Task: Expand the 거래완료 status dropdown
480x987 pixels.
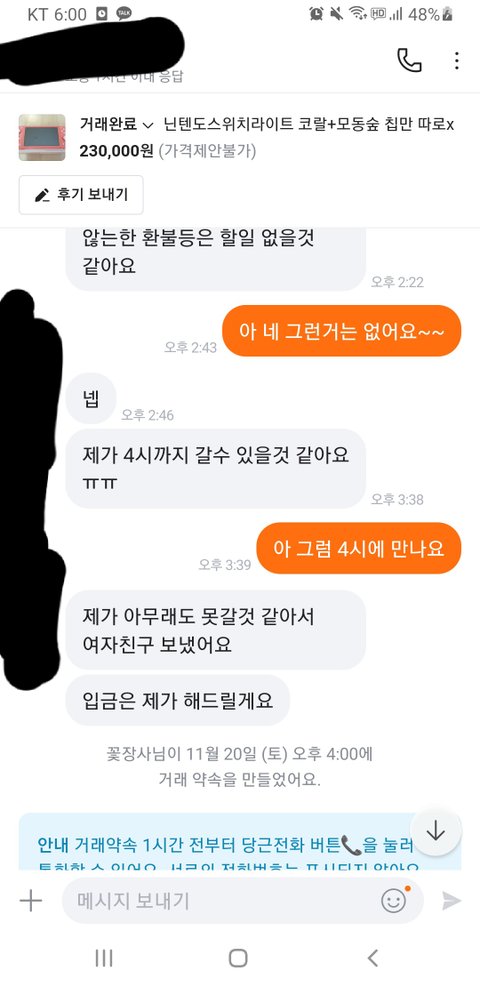Action: 116,125
